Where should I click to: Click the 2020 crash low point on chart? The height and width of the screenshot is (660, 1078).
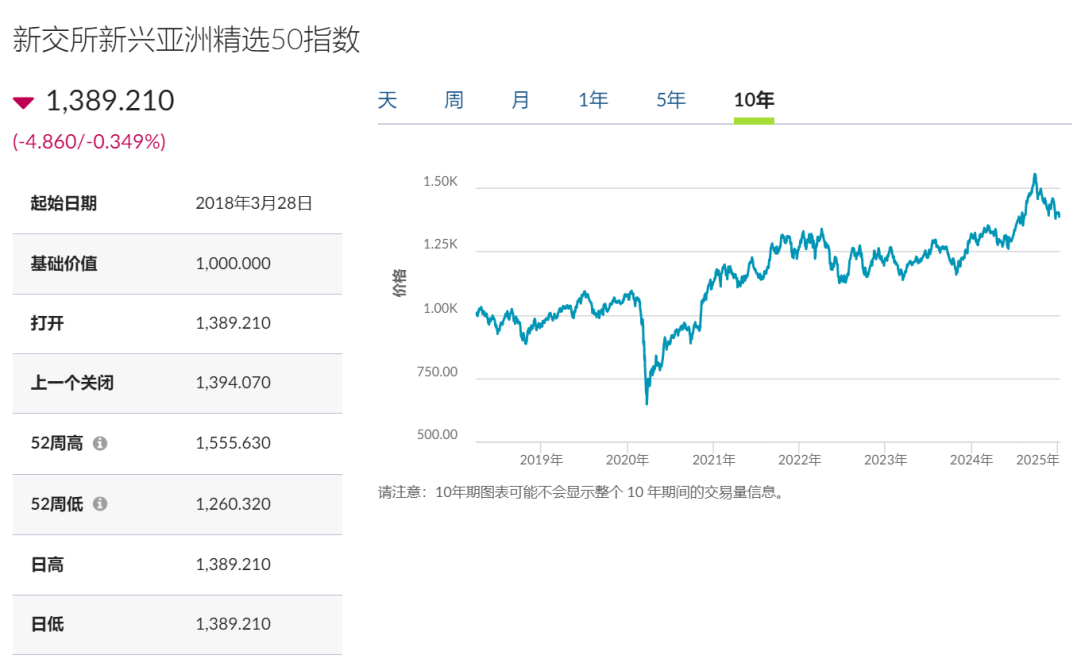point(647,403)
